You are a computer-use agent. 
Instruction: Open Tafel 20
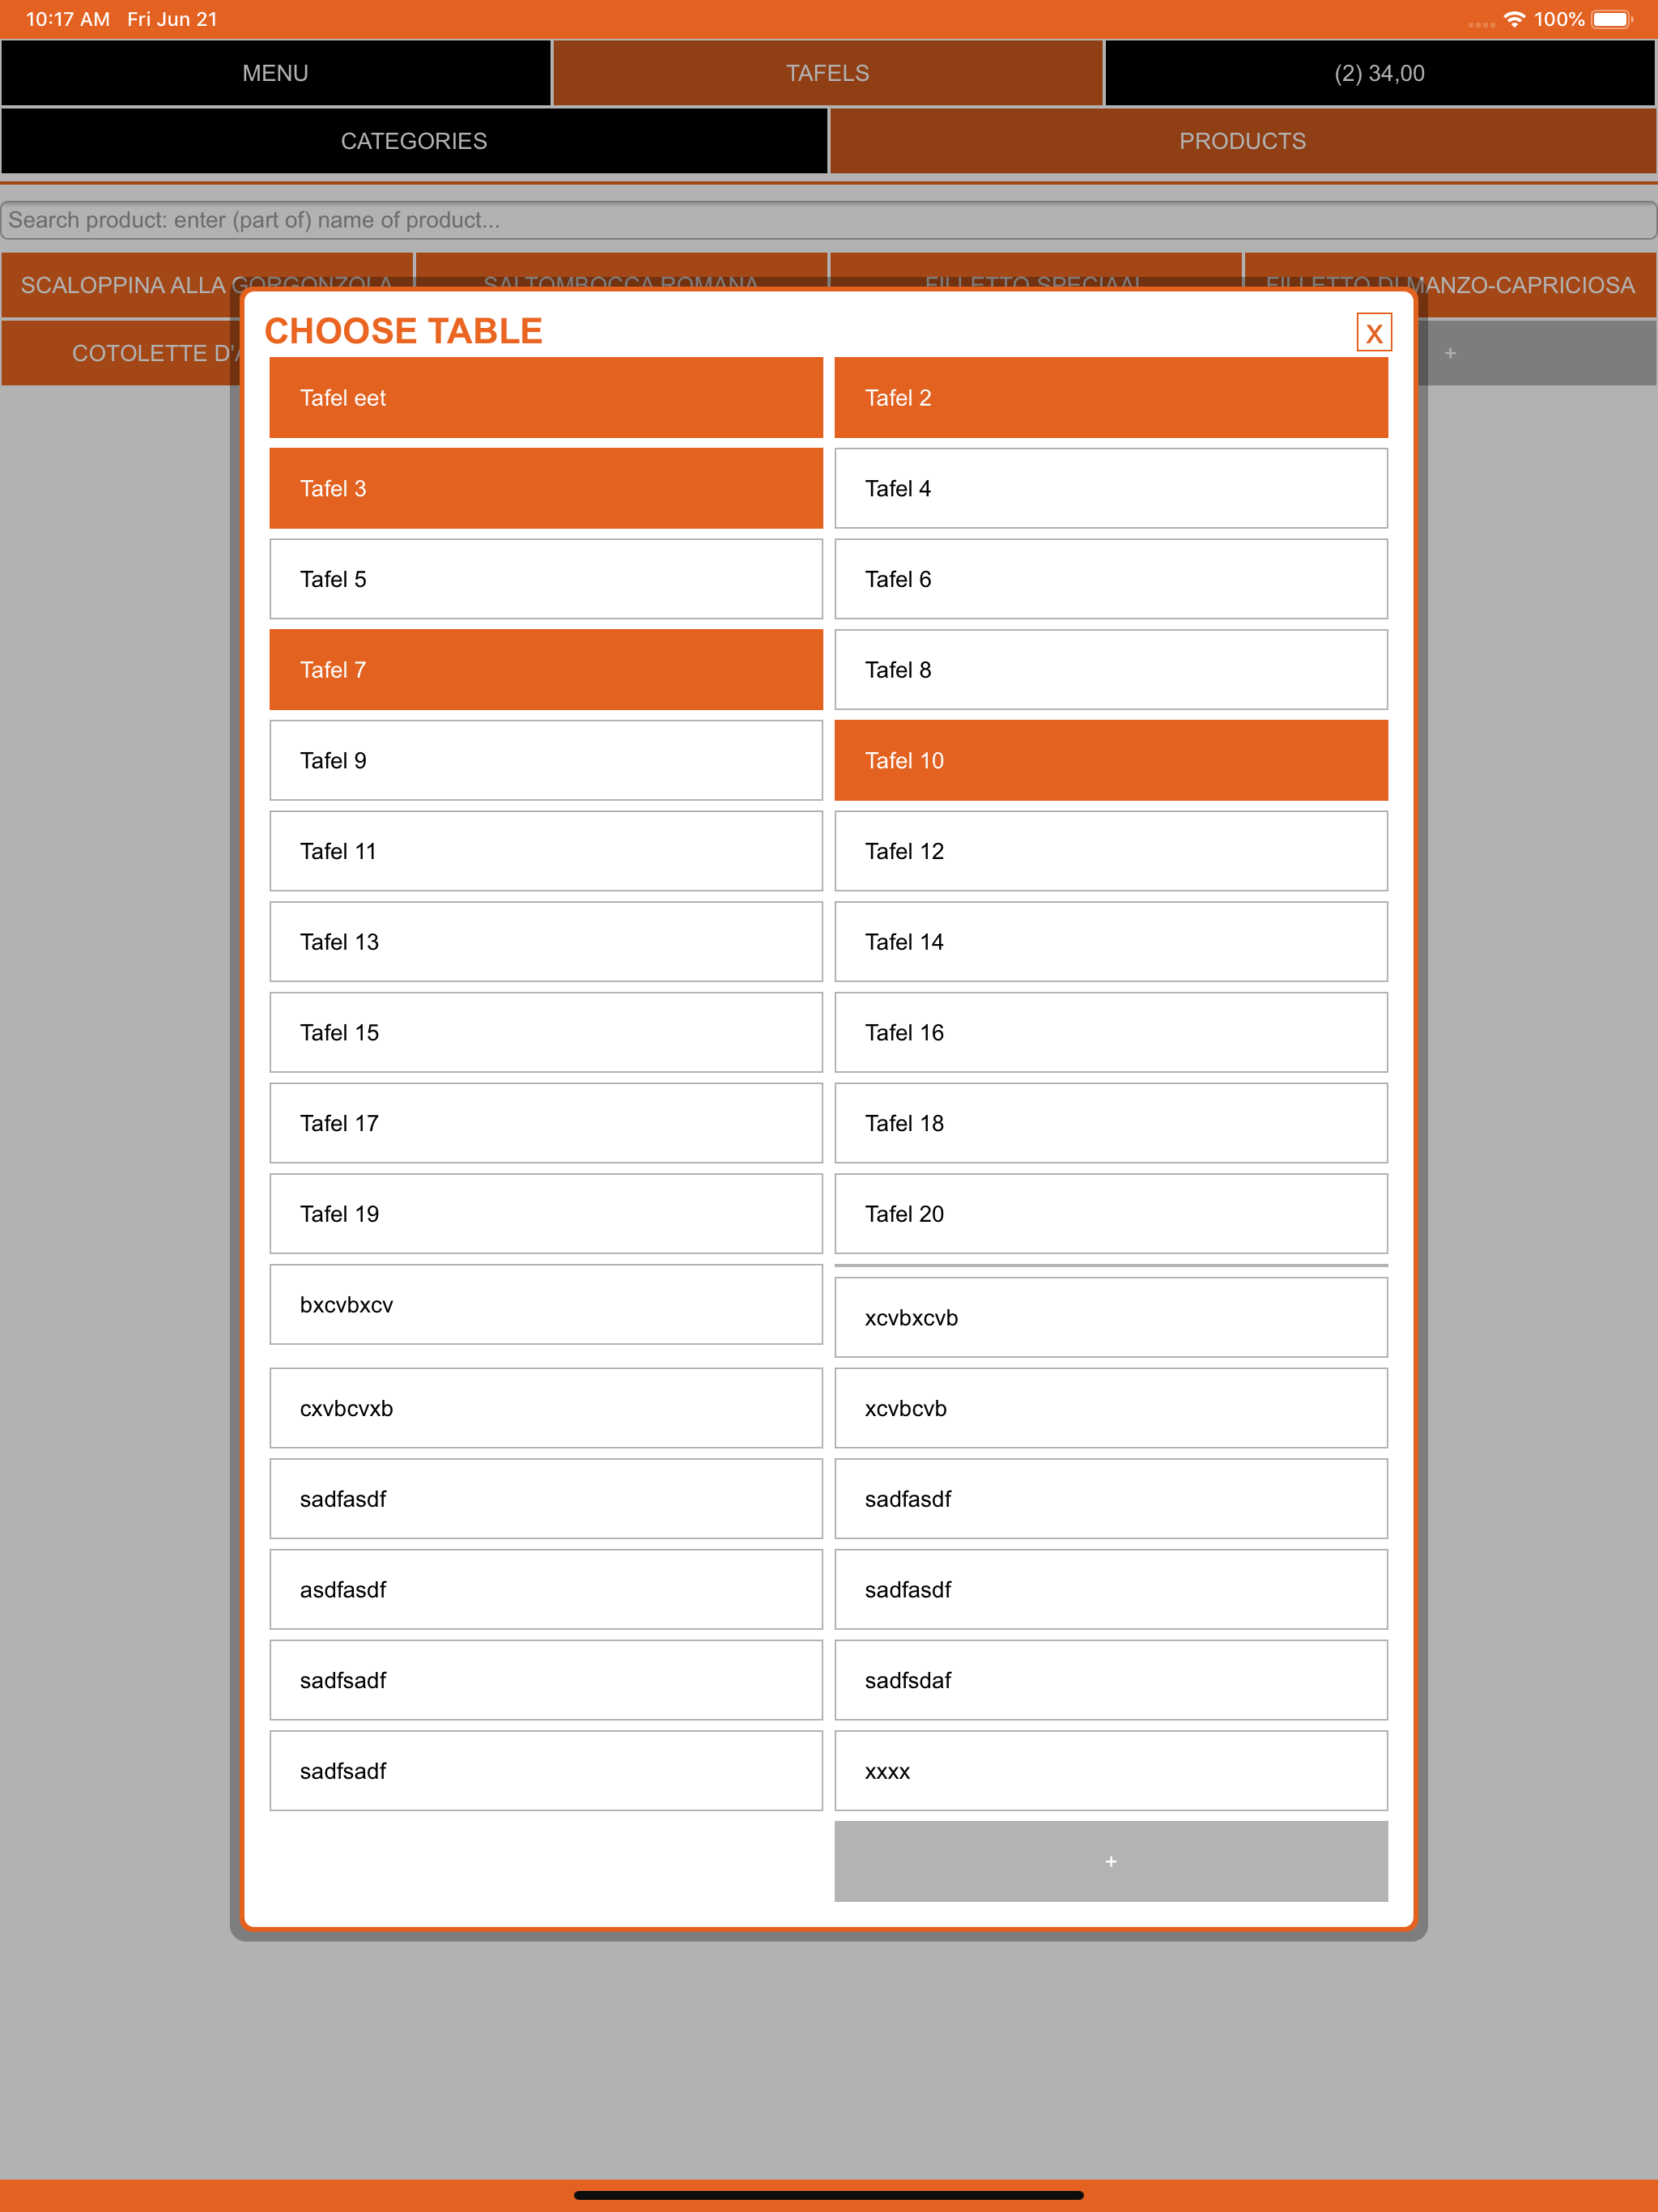coord(1111,1214)
